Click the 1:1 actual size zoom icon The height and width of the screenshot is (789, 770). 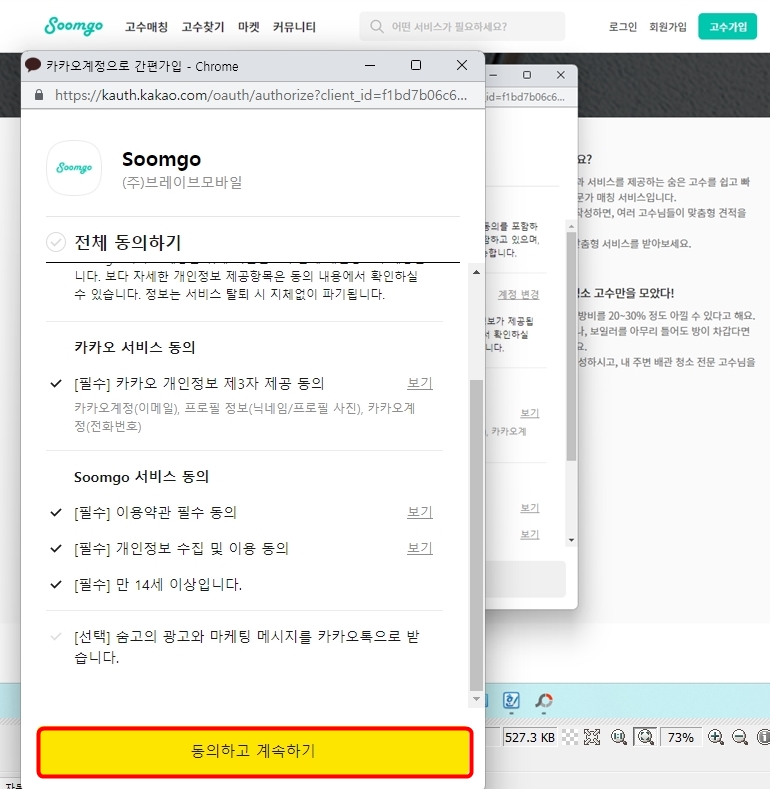coord(619,737)
